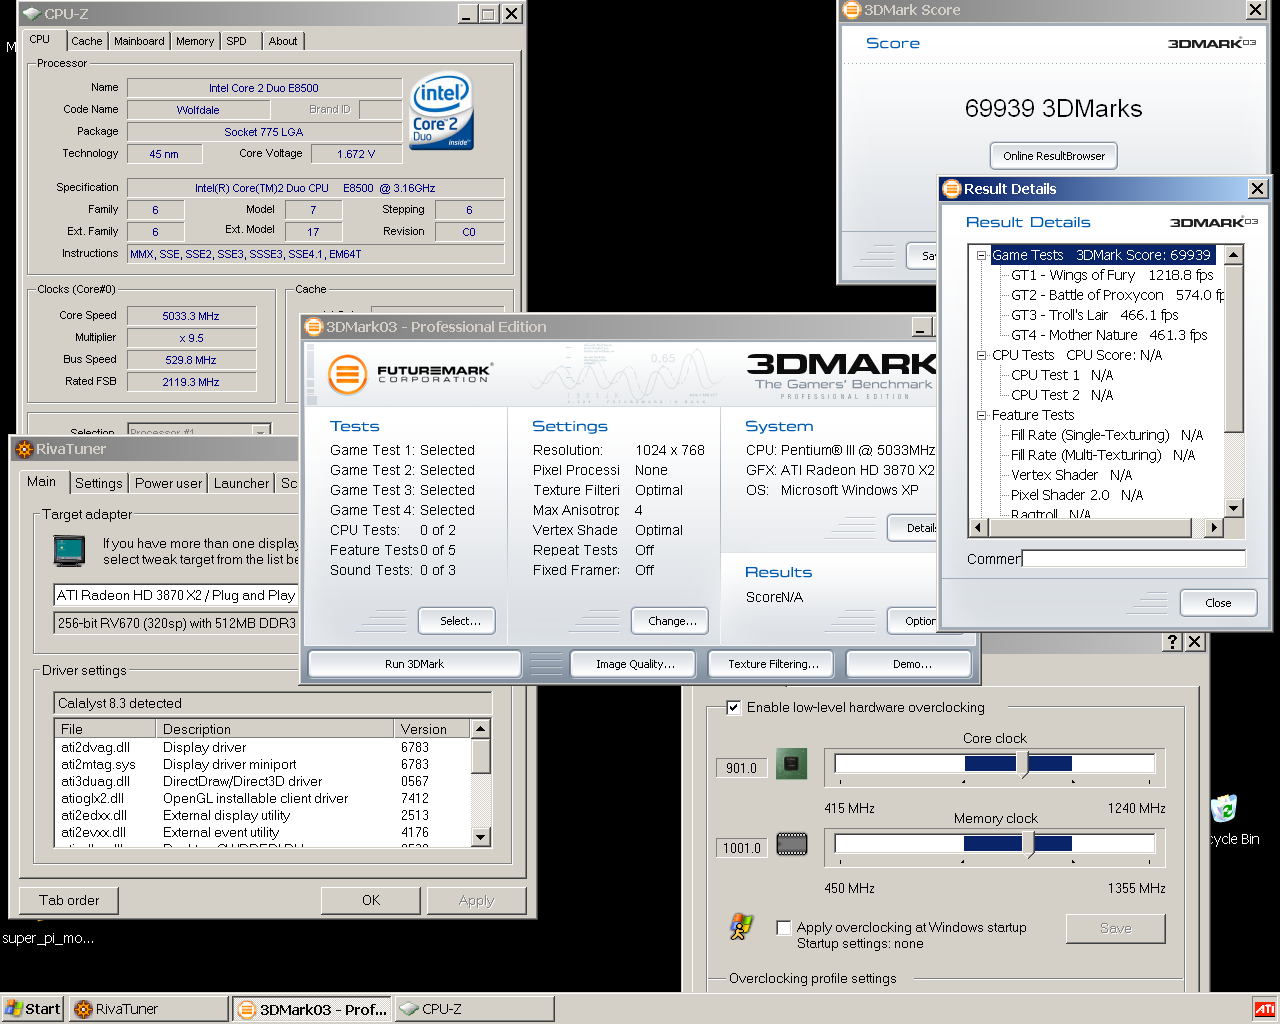Click OK in the RivaTuner window

coord(371,900)
